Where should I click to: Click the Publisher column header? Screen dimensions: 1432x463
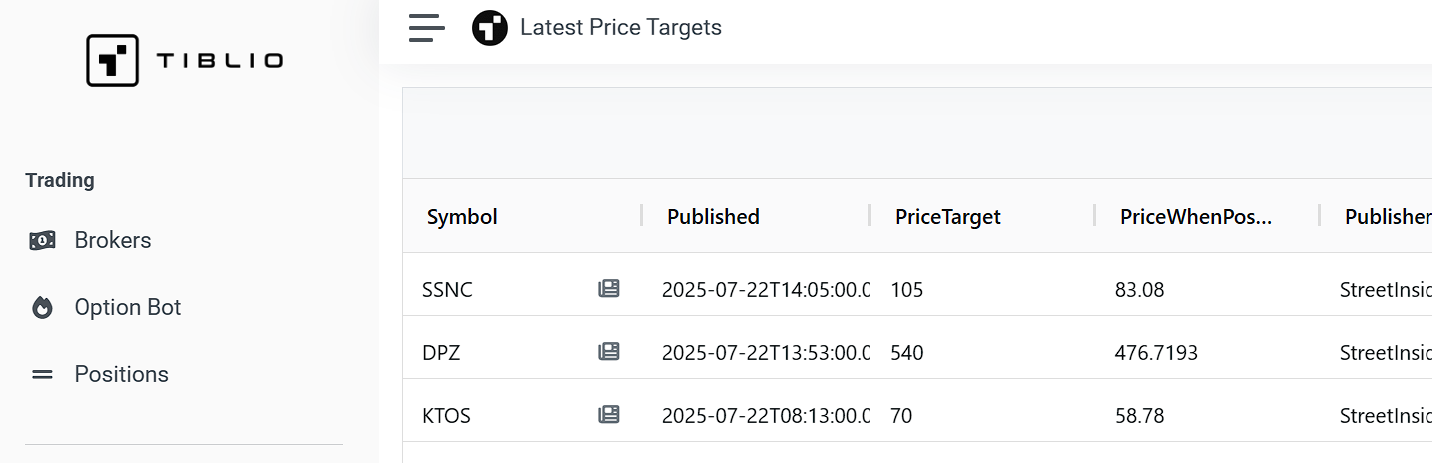pos(1386,216)
